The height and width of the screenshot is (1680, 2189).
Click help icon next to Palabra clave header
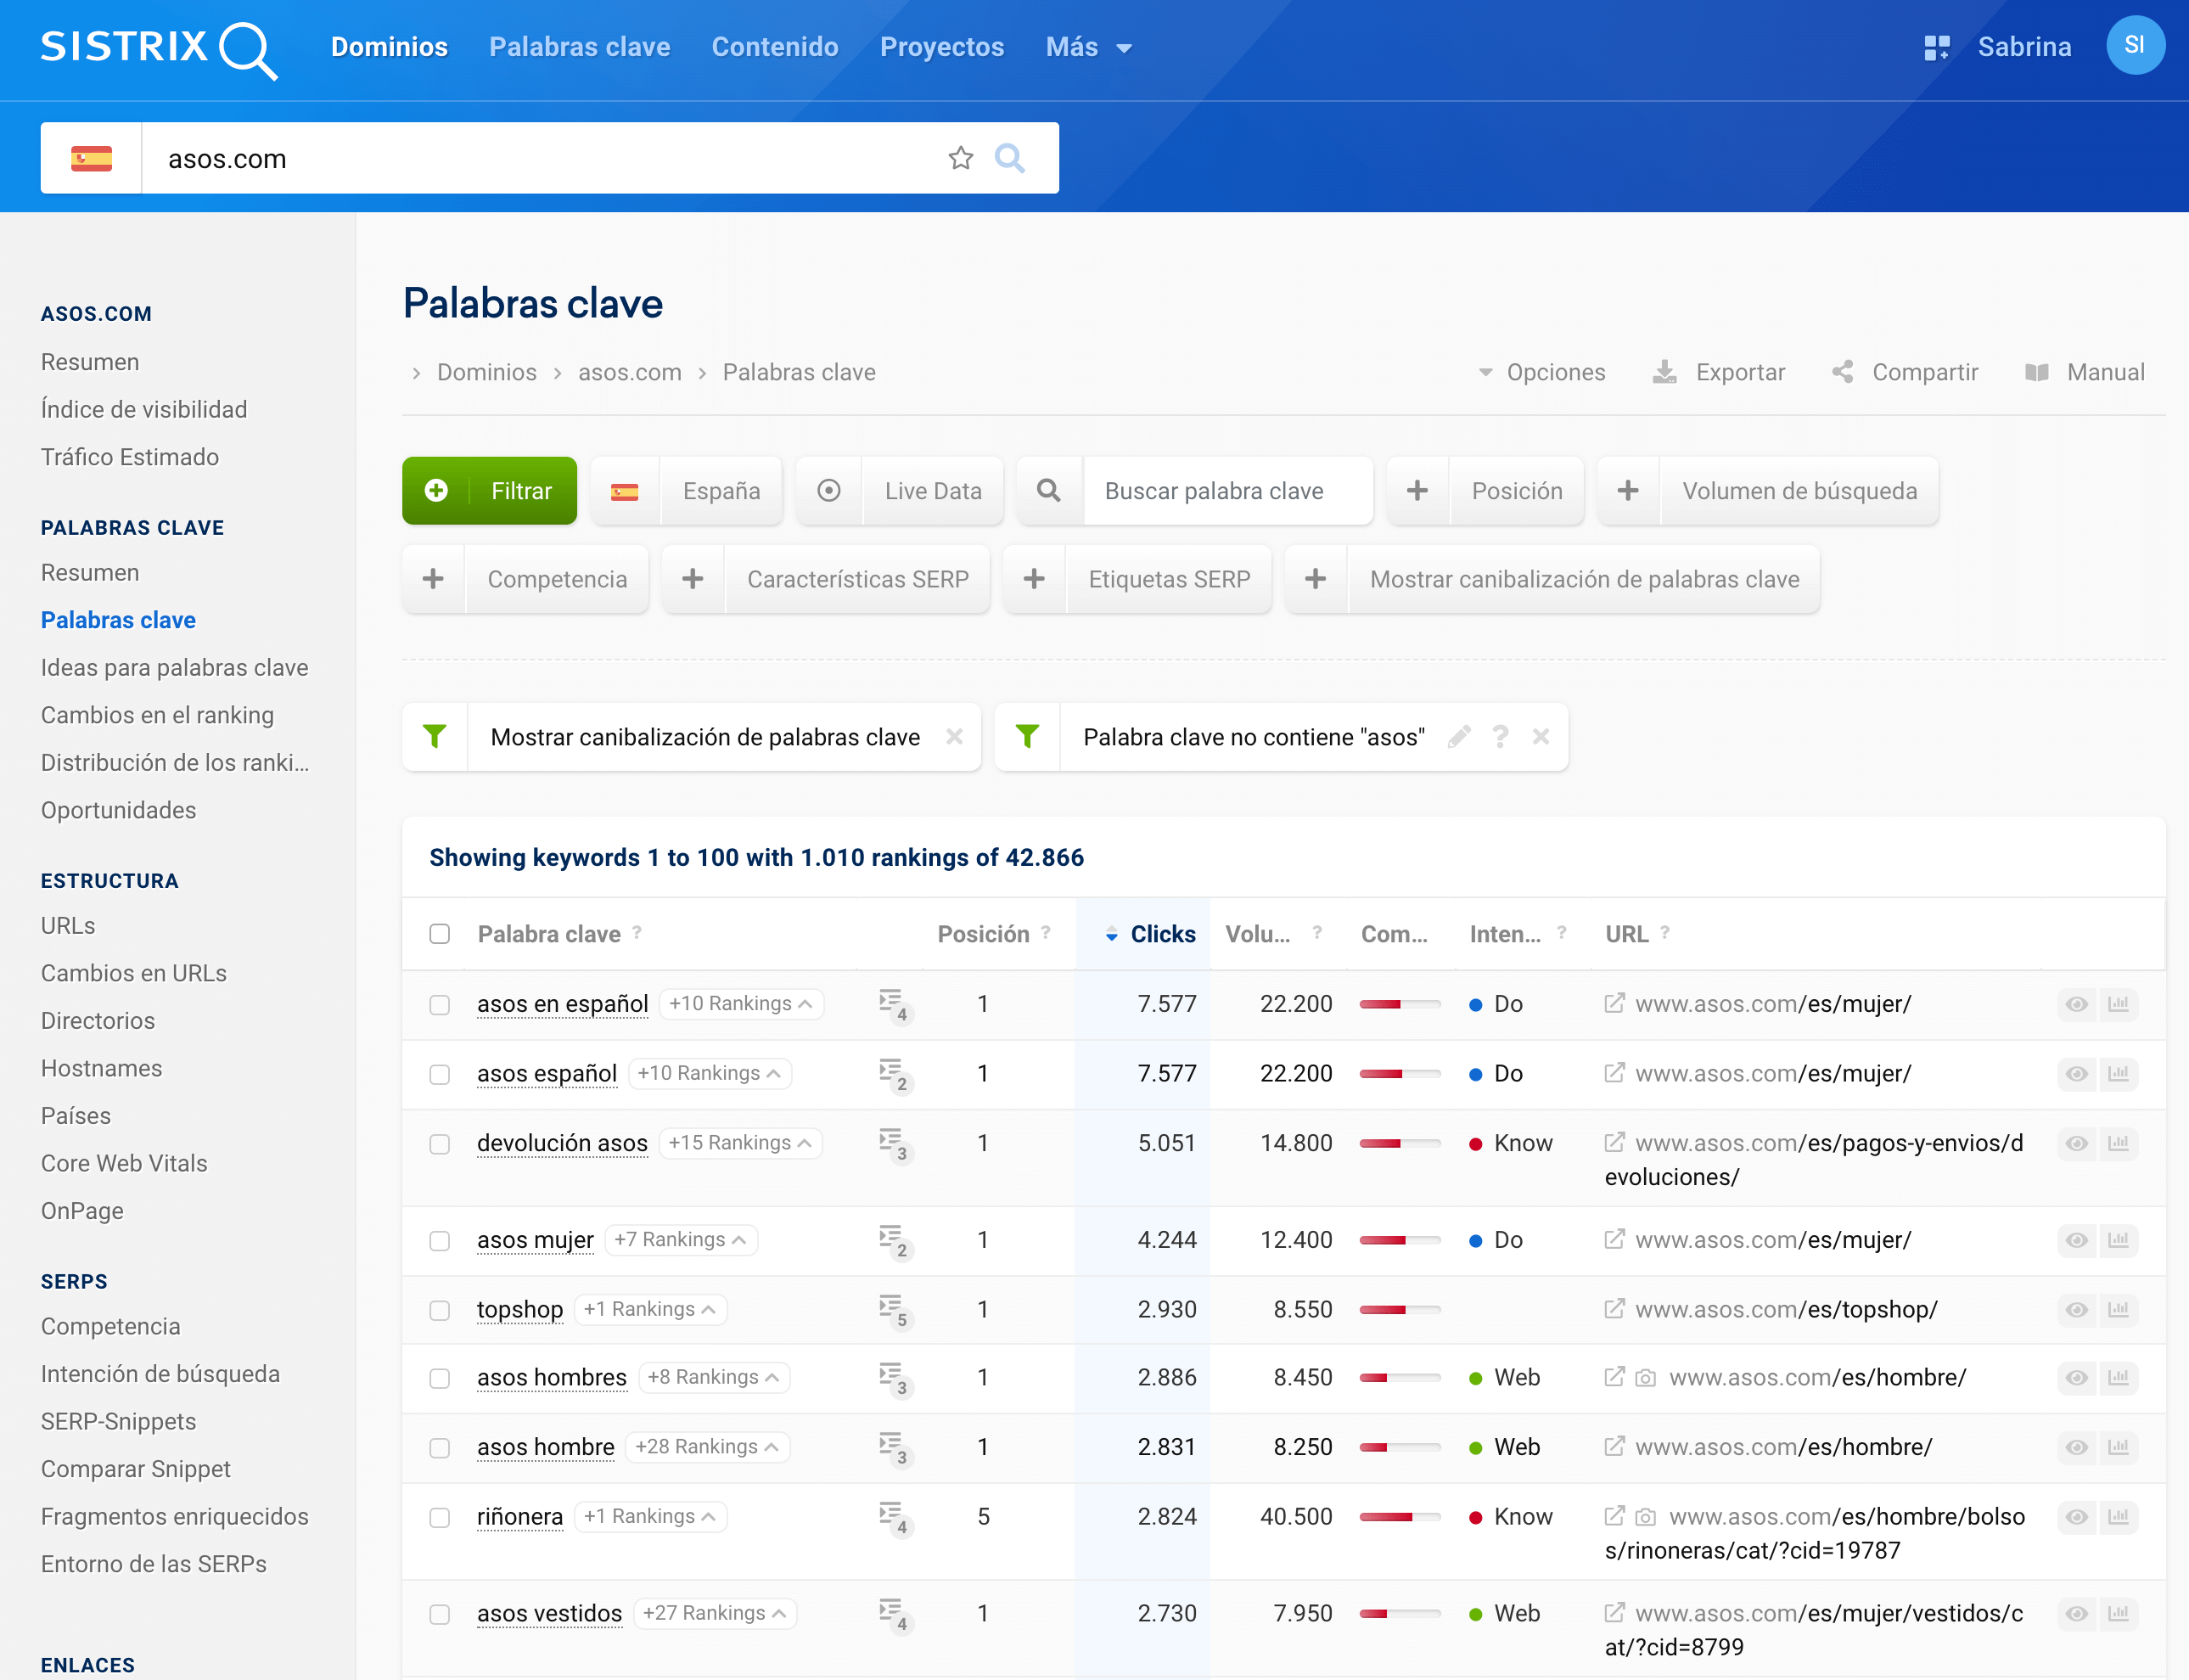coord(637,933)
